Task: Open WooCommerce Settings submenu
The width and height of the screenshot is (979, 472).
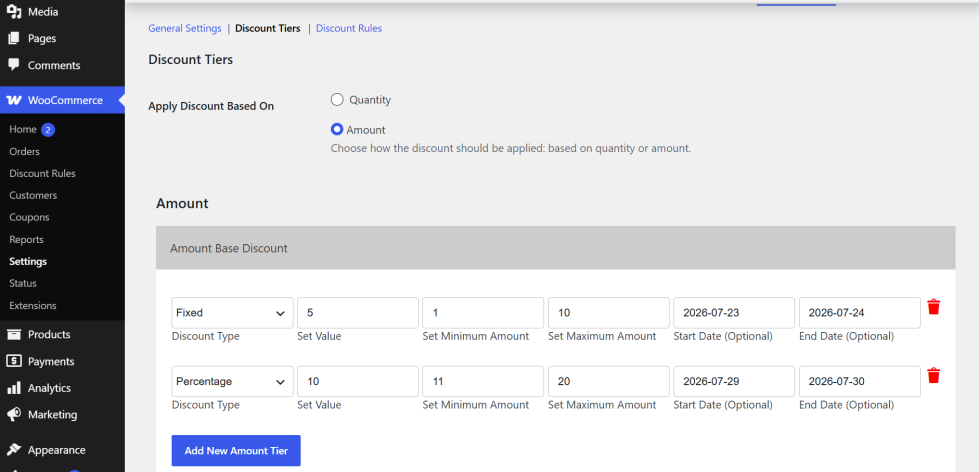Action: pos(28,261)
